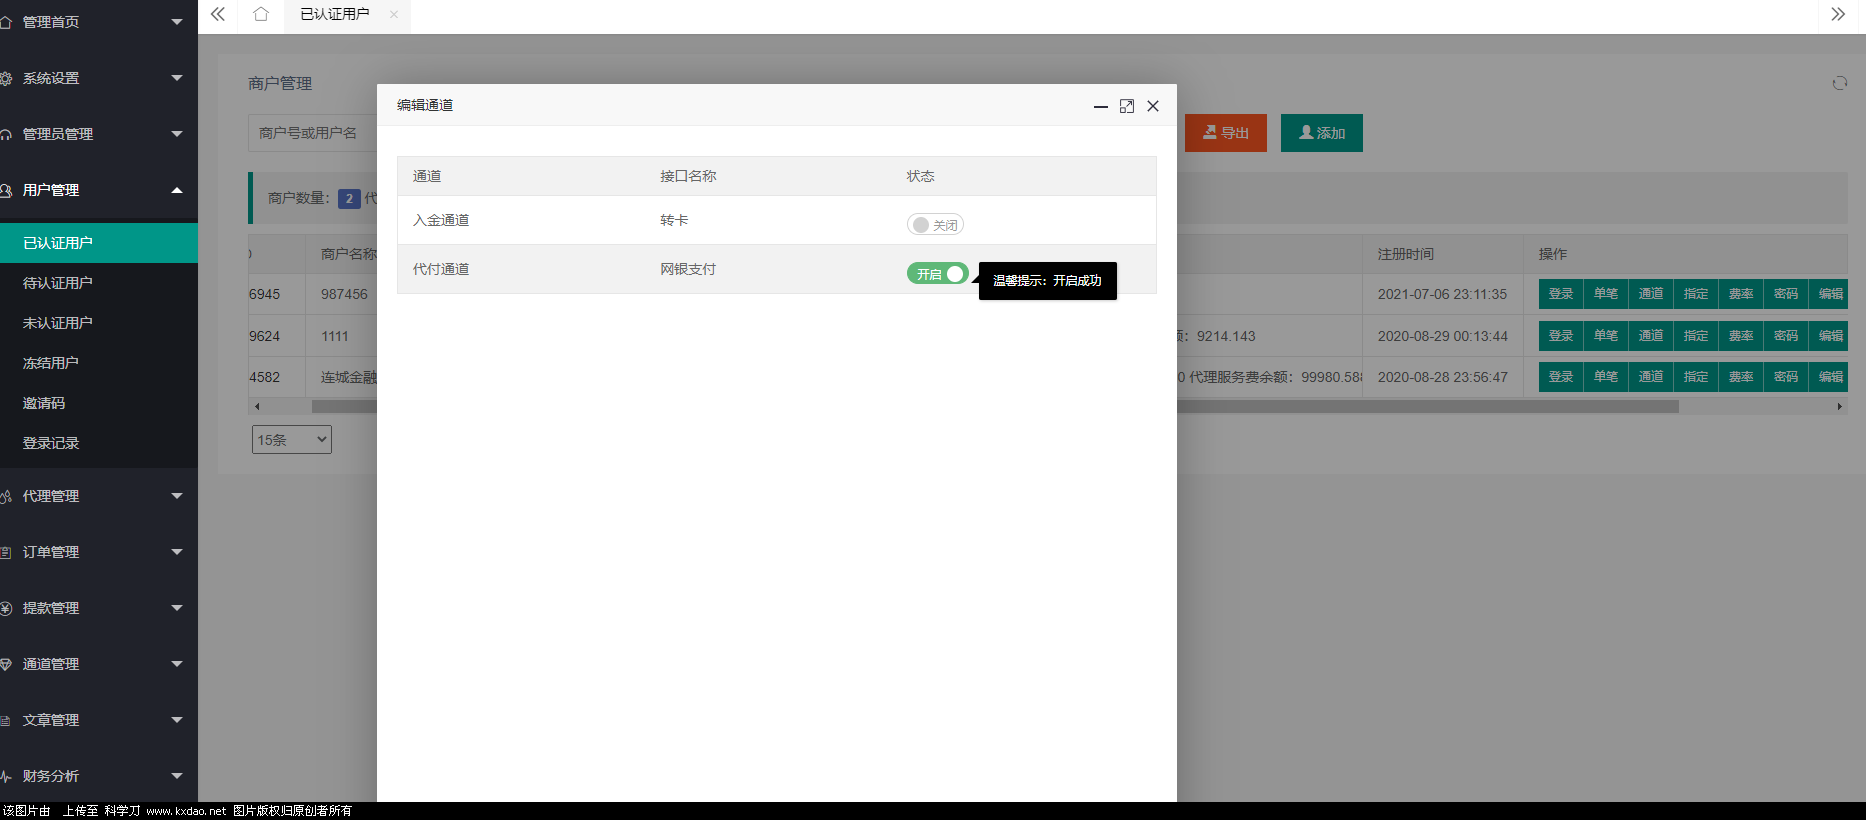
Task: Open the 15条 page size dropdown
Action: (291, 440)
